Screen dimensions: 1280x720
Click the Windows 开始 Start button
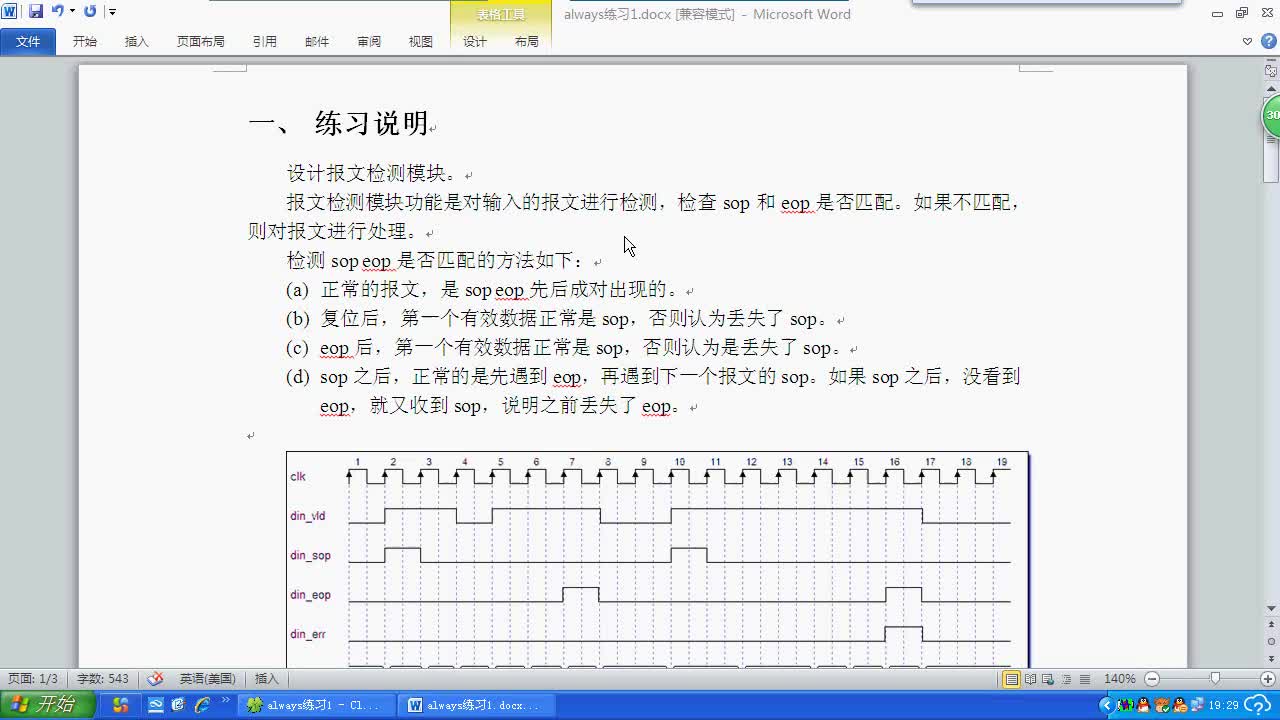[47, 705]
